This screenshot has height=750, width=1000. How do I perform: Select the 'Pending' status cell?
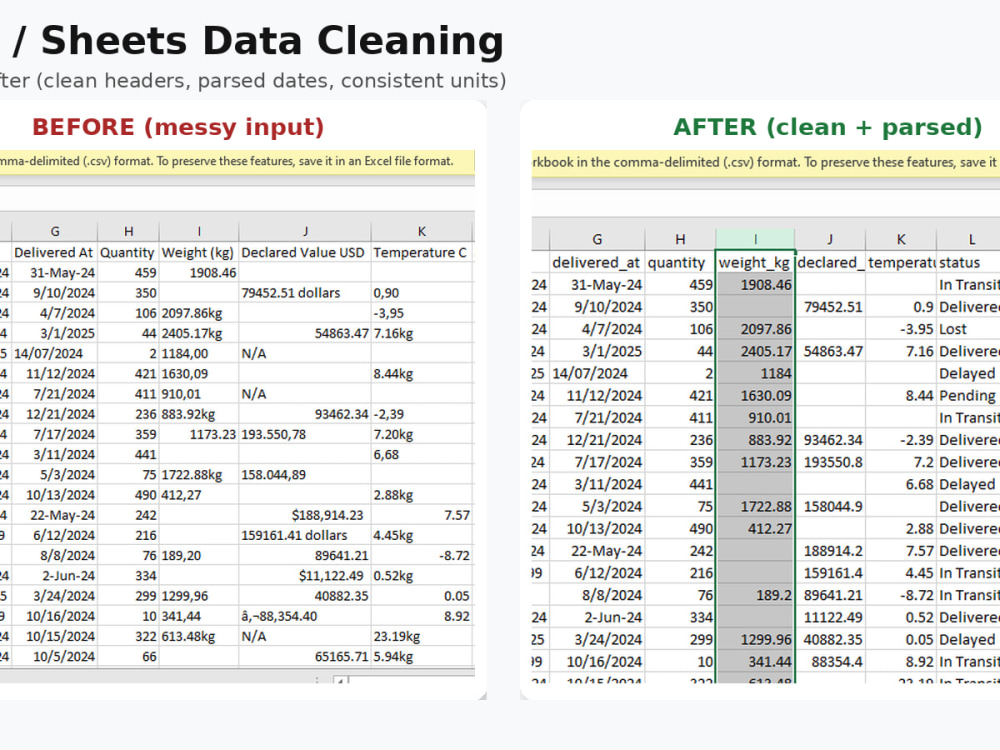coord(969,395)
